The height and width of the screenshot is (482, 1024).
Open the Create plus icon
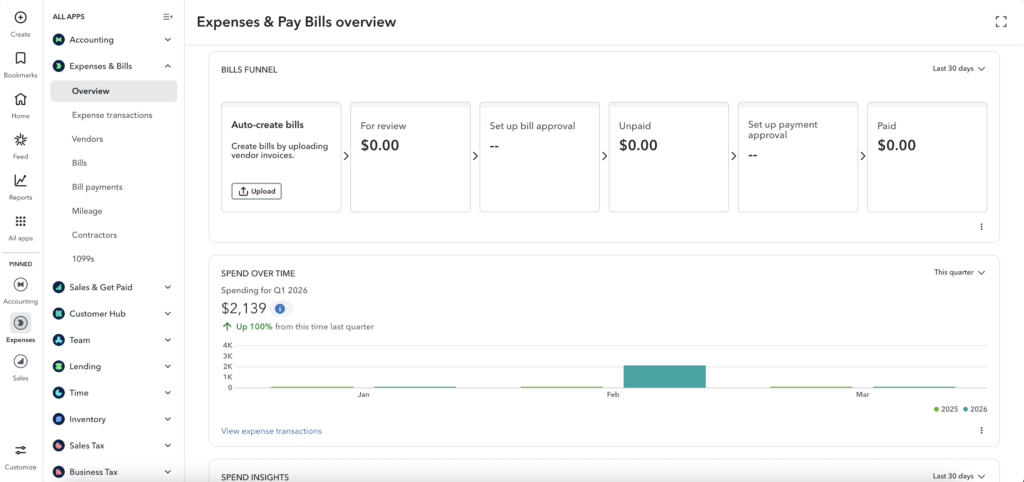(20, 18)
